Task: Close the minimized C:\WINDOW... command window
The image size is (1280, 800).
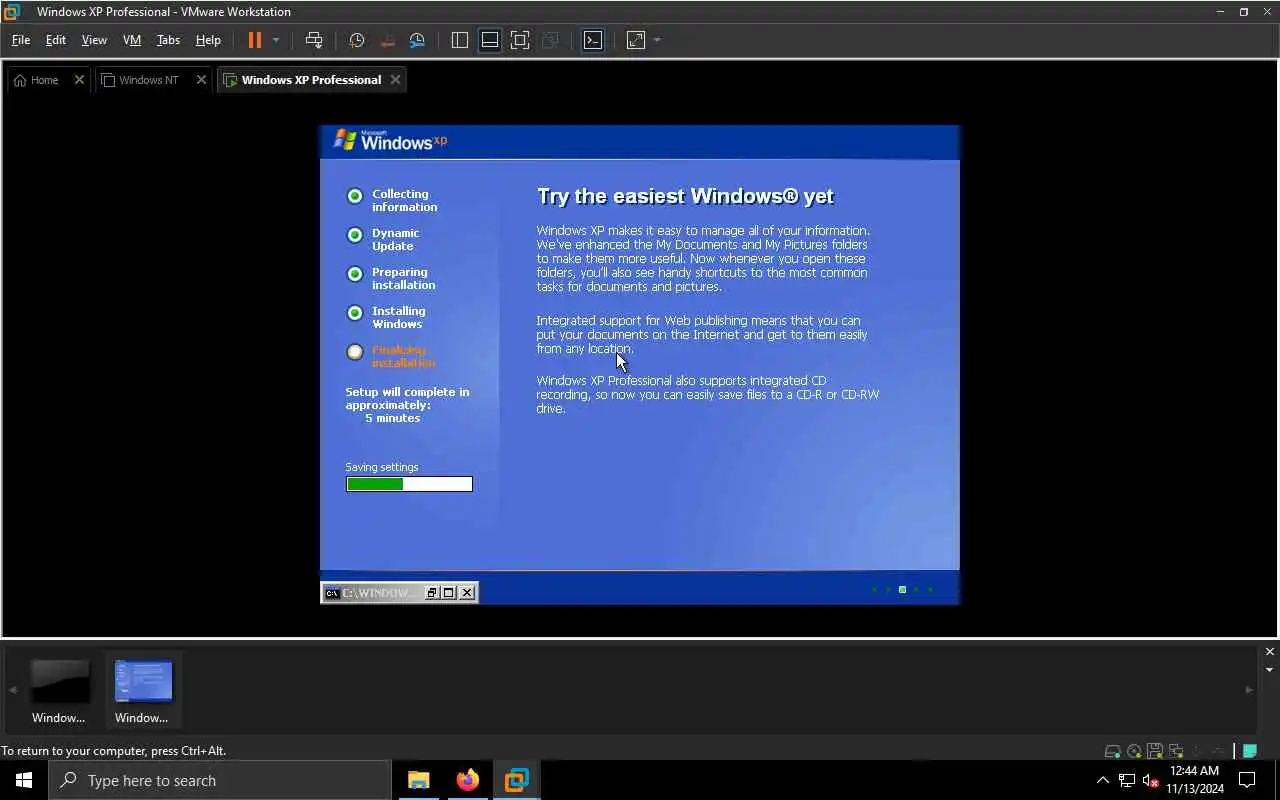Action: [467, 593]
